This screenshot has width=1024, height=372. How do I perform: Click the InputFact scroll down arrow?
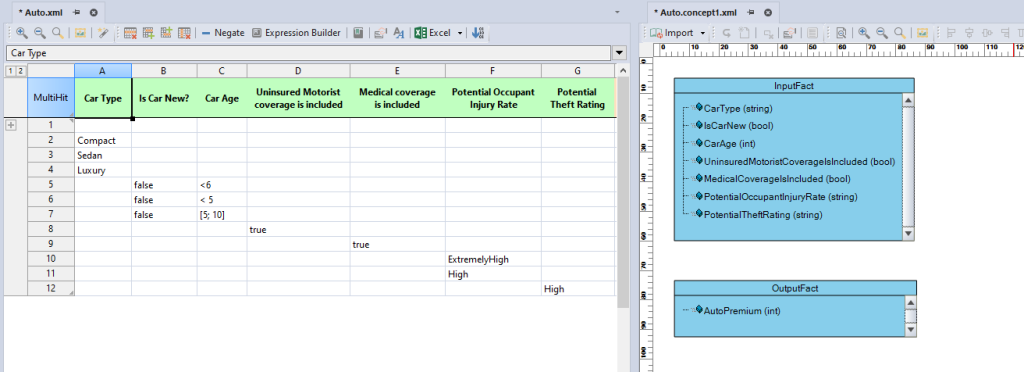[x=908, y=234]
